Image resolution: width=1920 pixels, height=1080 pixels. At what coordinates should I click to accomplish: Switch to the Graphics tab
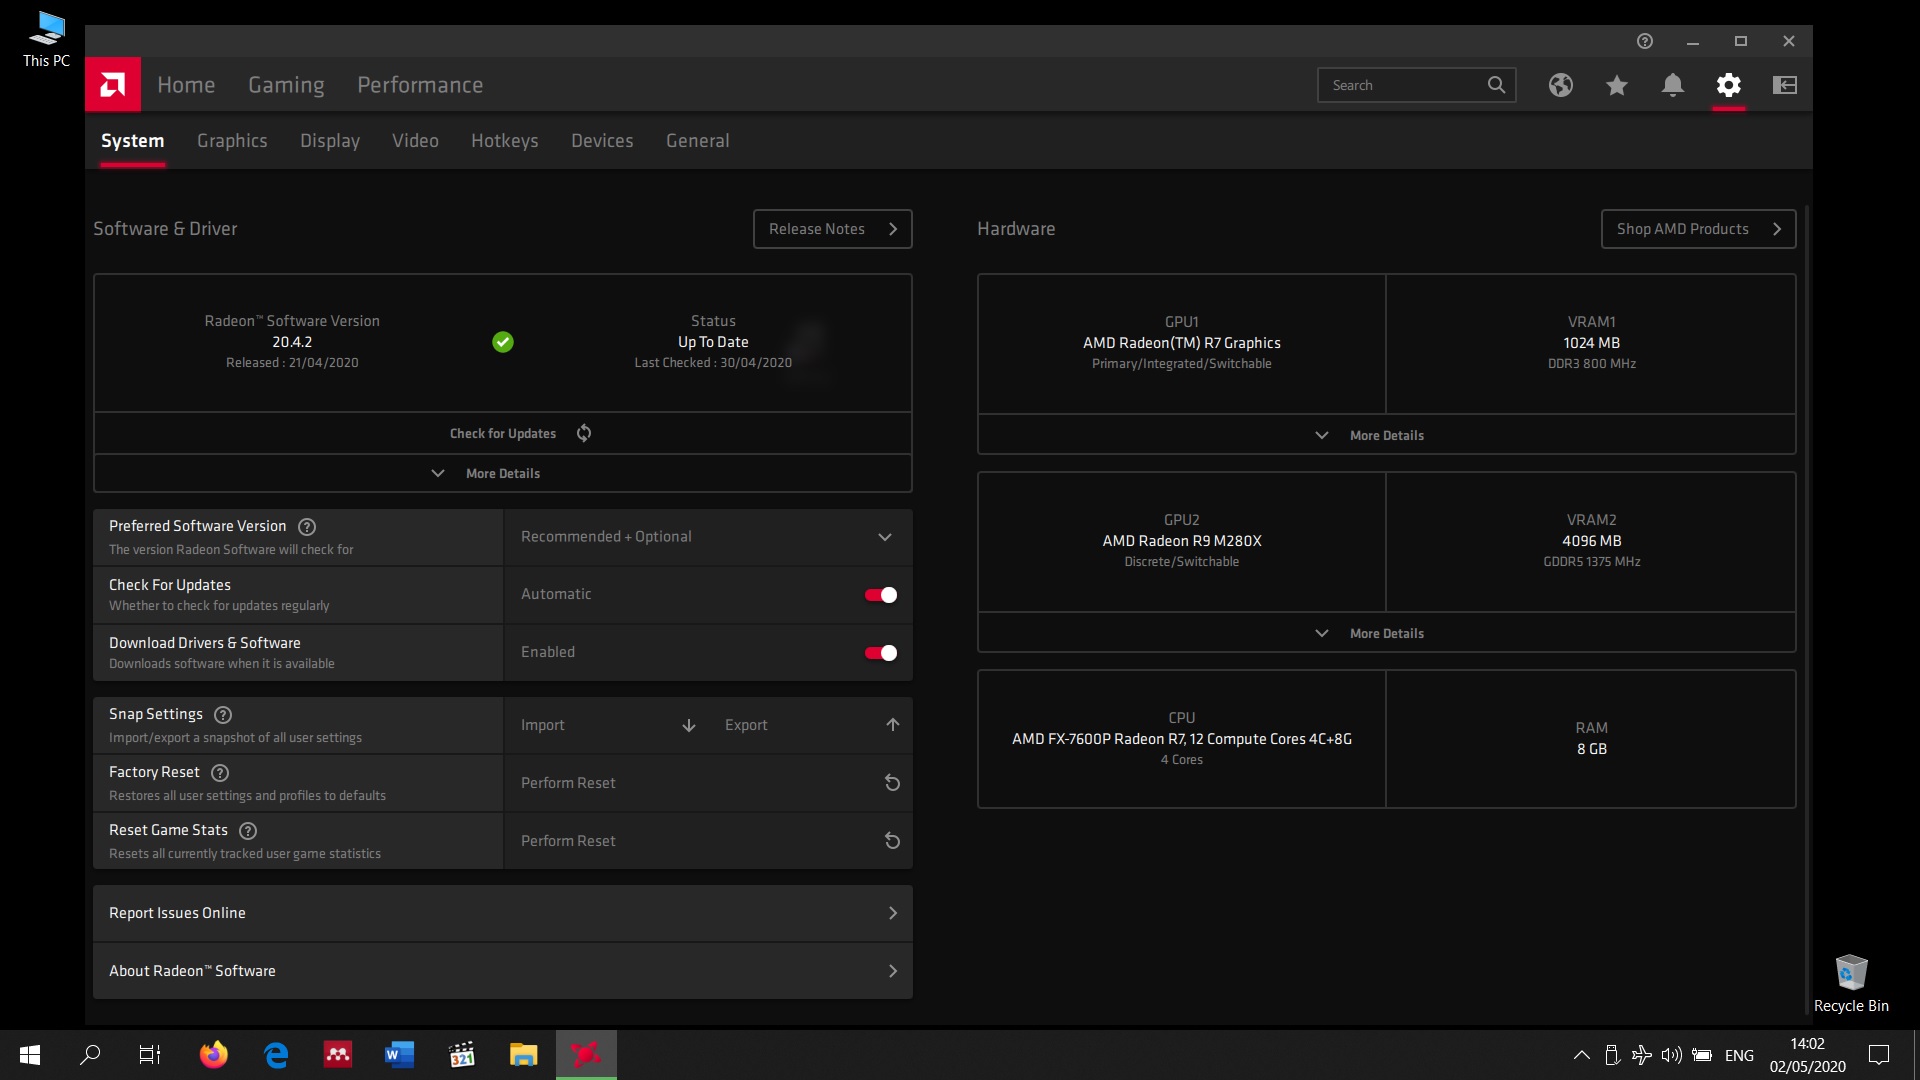232,141
